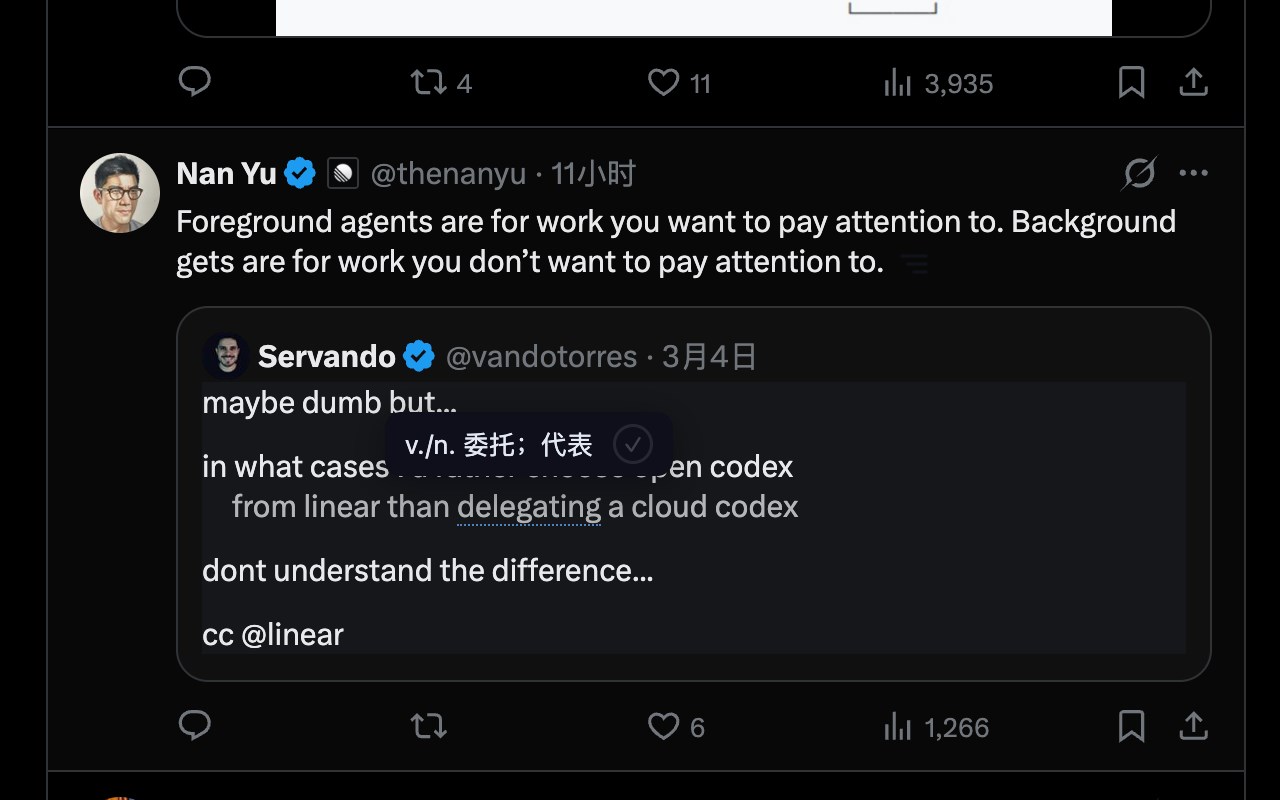View analytics showing 1,266 views
The width and height of the screenshot is (1280, 800).
[x=937, y=727]
